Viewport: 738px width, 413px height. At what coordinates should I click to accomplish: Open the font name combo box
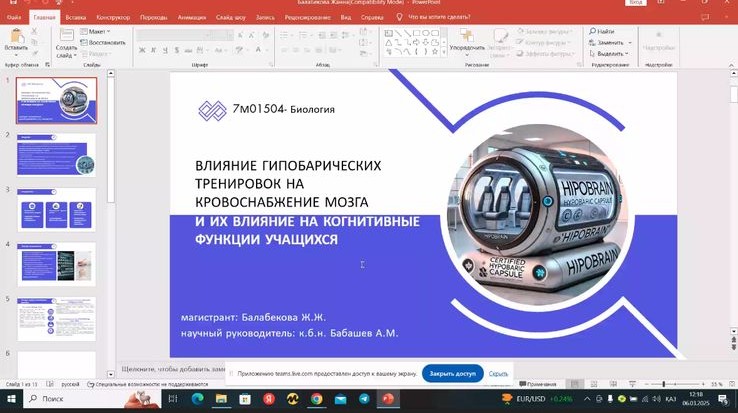pyautogui.click(x=173, y=36)
